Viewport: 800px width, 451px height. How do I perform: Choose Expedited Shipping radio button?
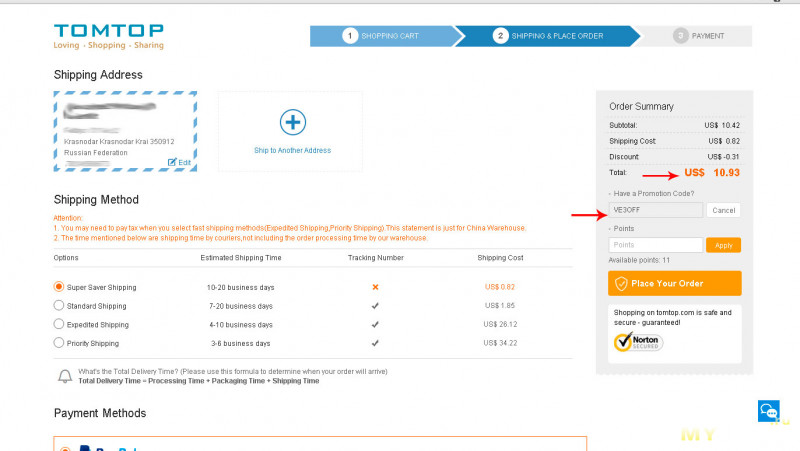point(59,324)
